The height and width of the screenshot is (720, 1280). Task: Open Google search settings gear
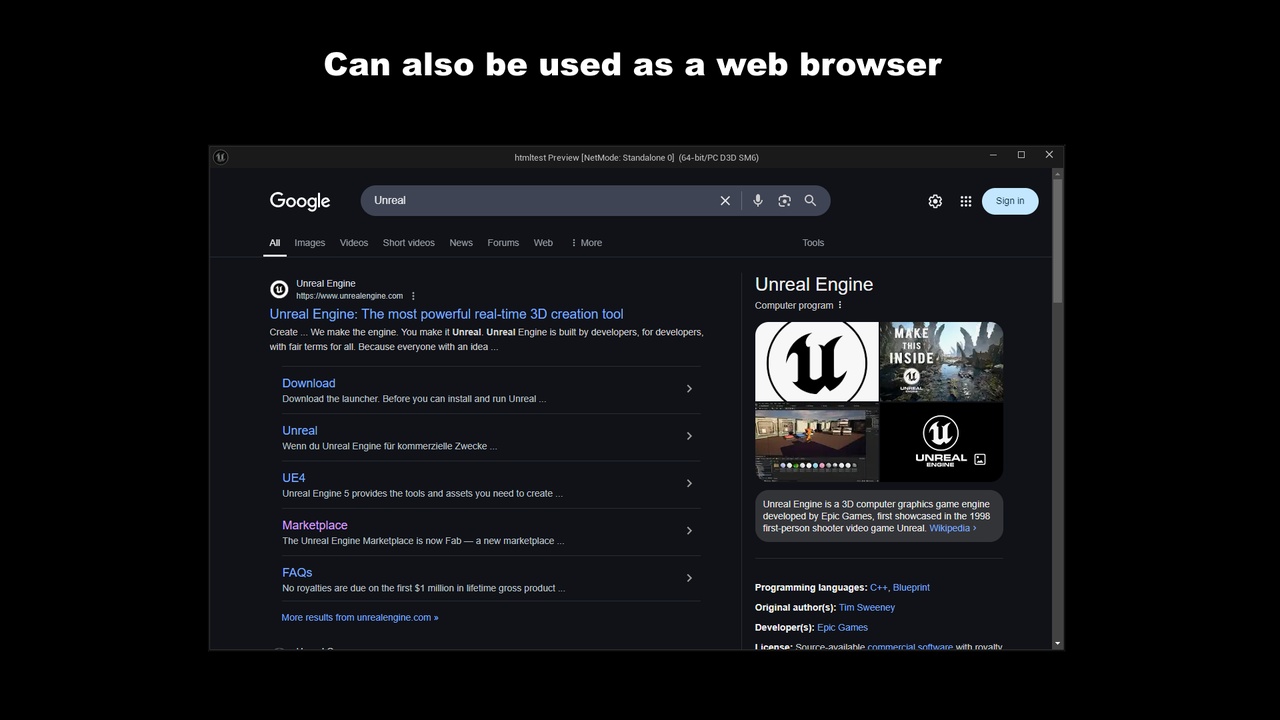[x=934, y=200]
